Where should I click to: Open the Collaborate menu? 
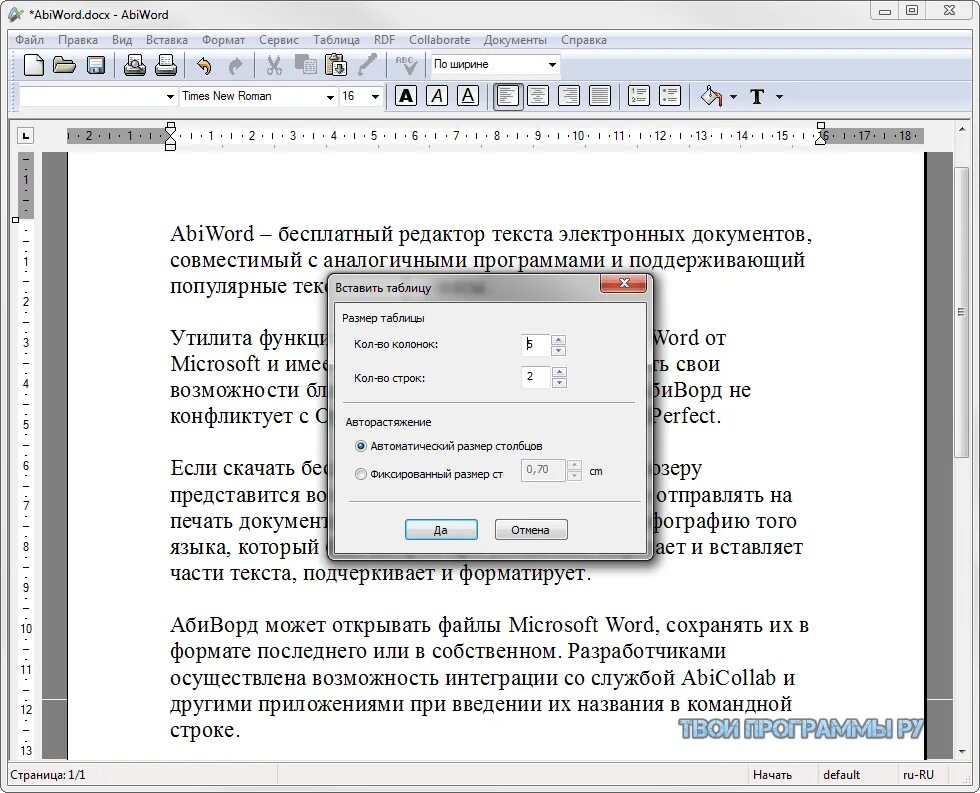pos(439,40)
